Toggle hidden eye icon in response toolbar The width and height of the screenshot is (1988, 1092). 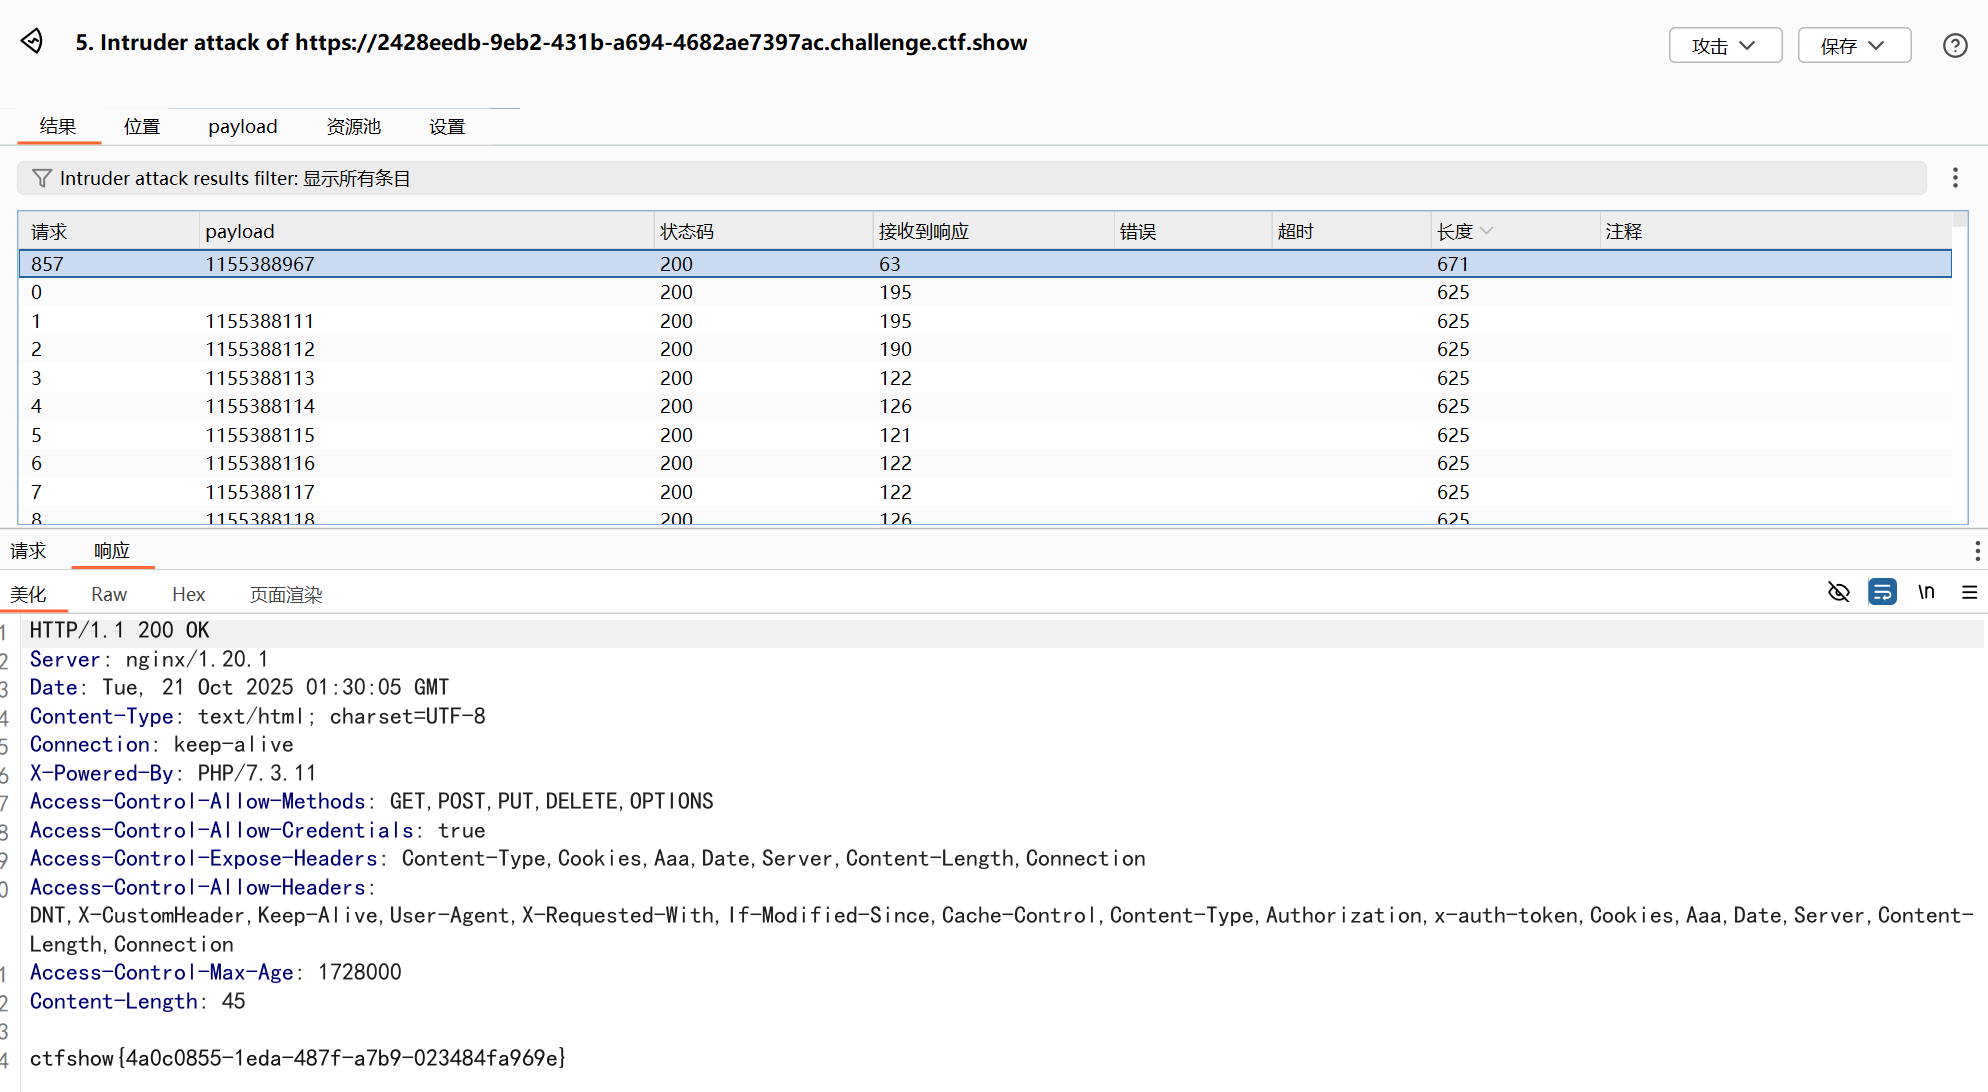pos(1838,593)
